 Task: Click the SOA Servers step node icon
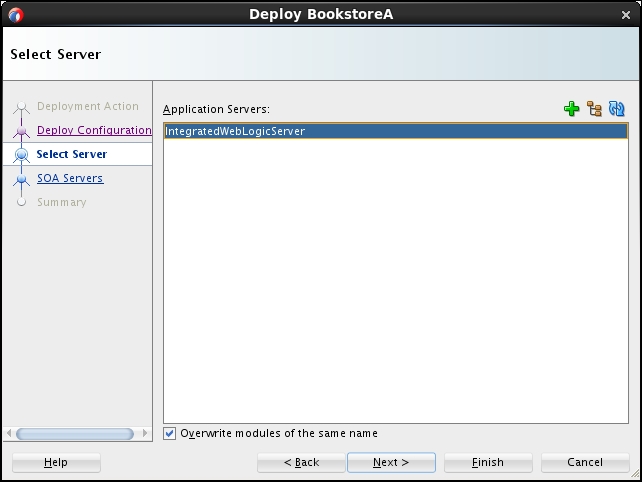21,179
